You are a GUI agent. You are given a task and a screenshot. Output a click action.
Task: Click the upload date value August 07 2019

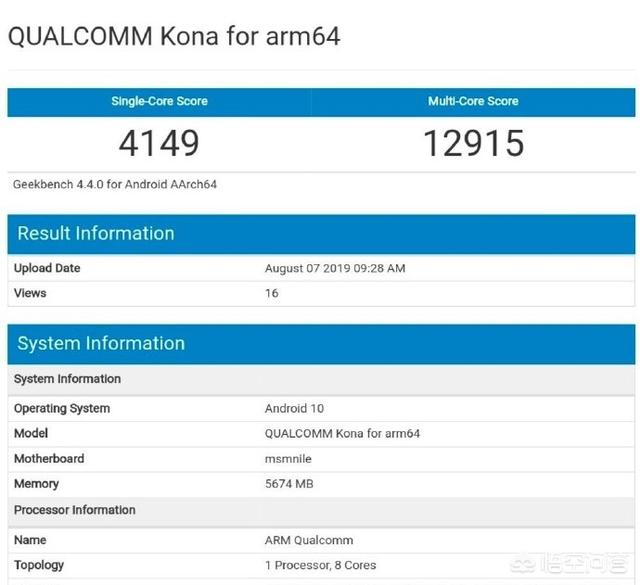point(335,268)
